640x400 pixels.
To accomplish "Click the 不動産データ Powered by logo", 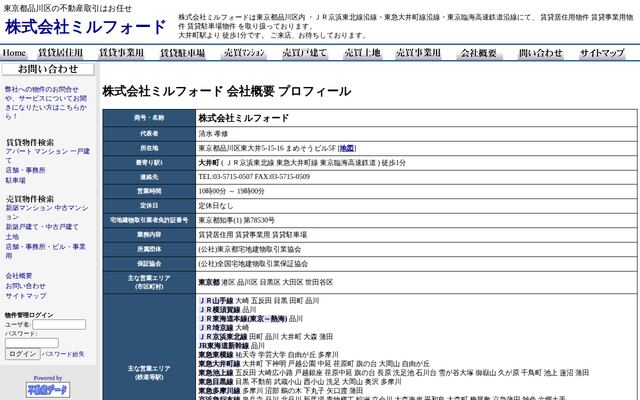I will pos(48,389).
